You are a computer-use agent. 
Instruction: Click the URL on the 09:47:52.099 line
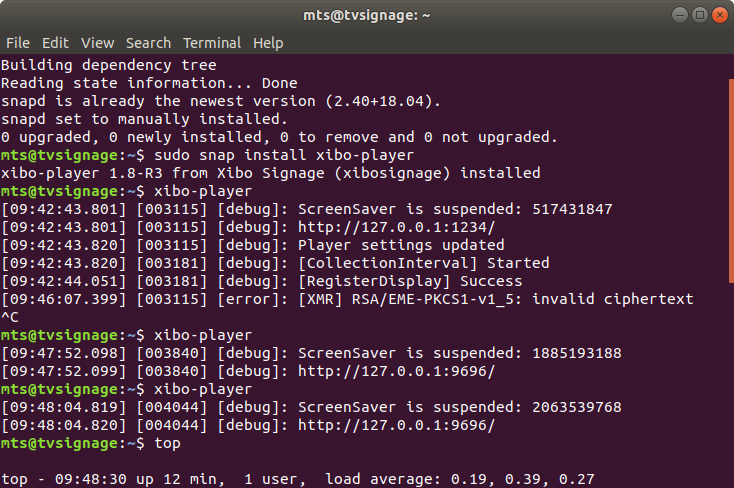click(x=396, y=371)
